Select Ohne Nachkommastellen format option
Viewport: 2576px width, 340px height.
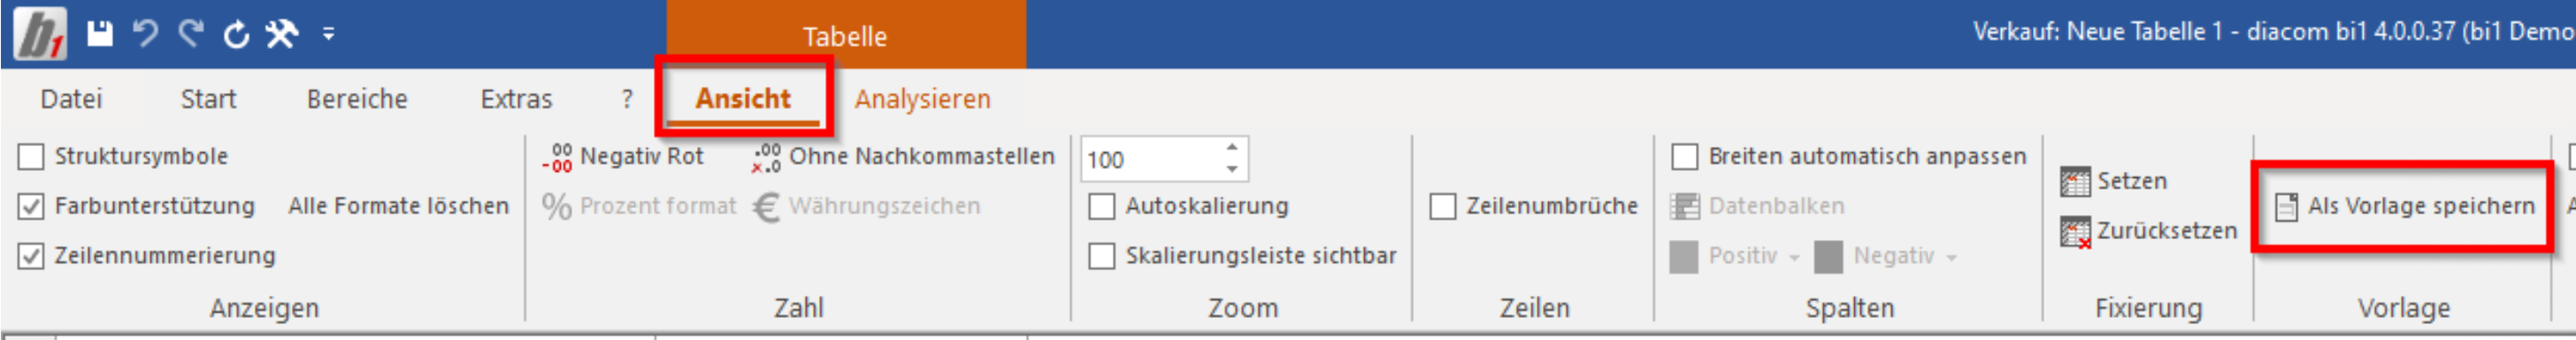point(903,157)
